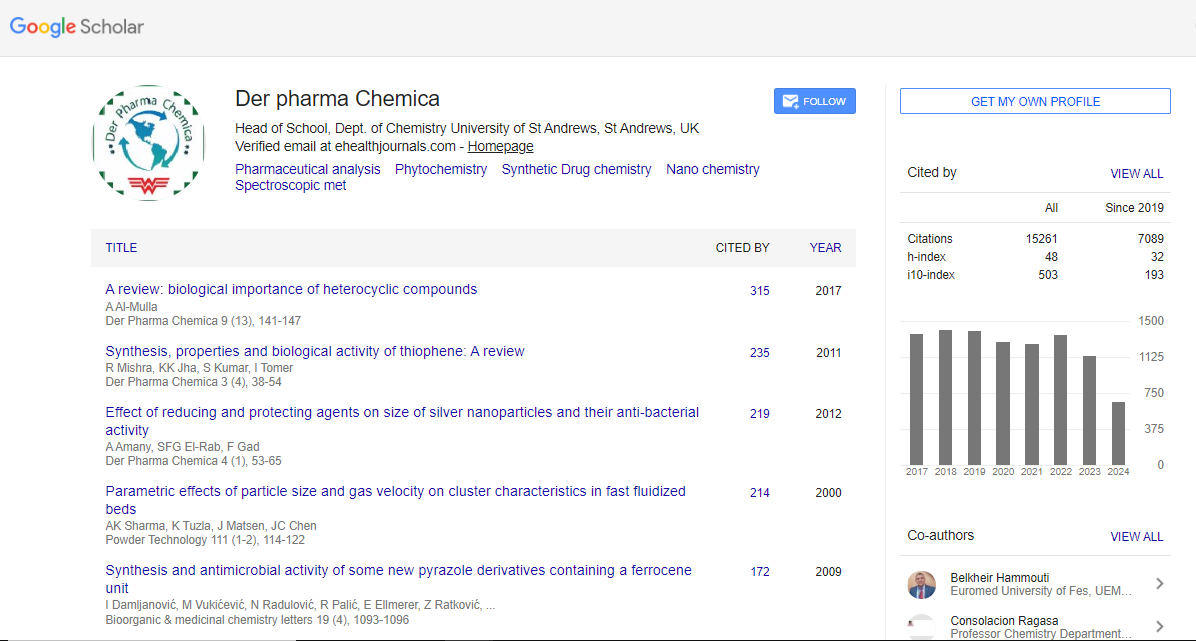Expand Belkheir Hammouti co-author chevron
This screenshot has height=641, width=1196.
click(1159, 584)
